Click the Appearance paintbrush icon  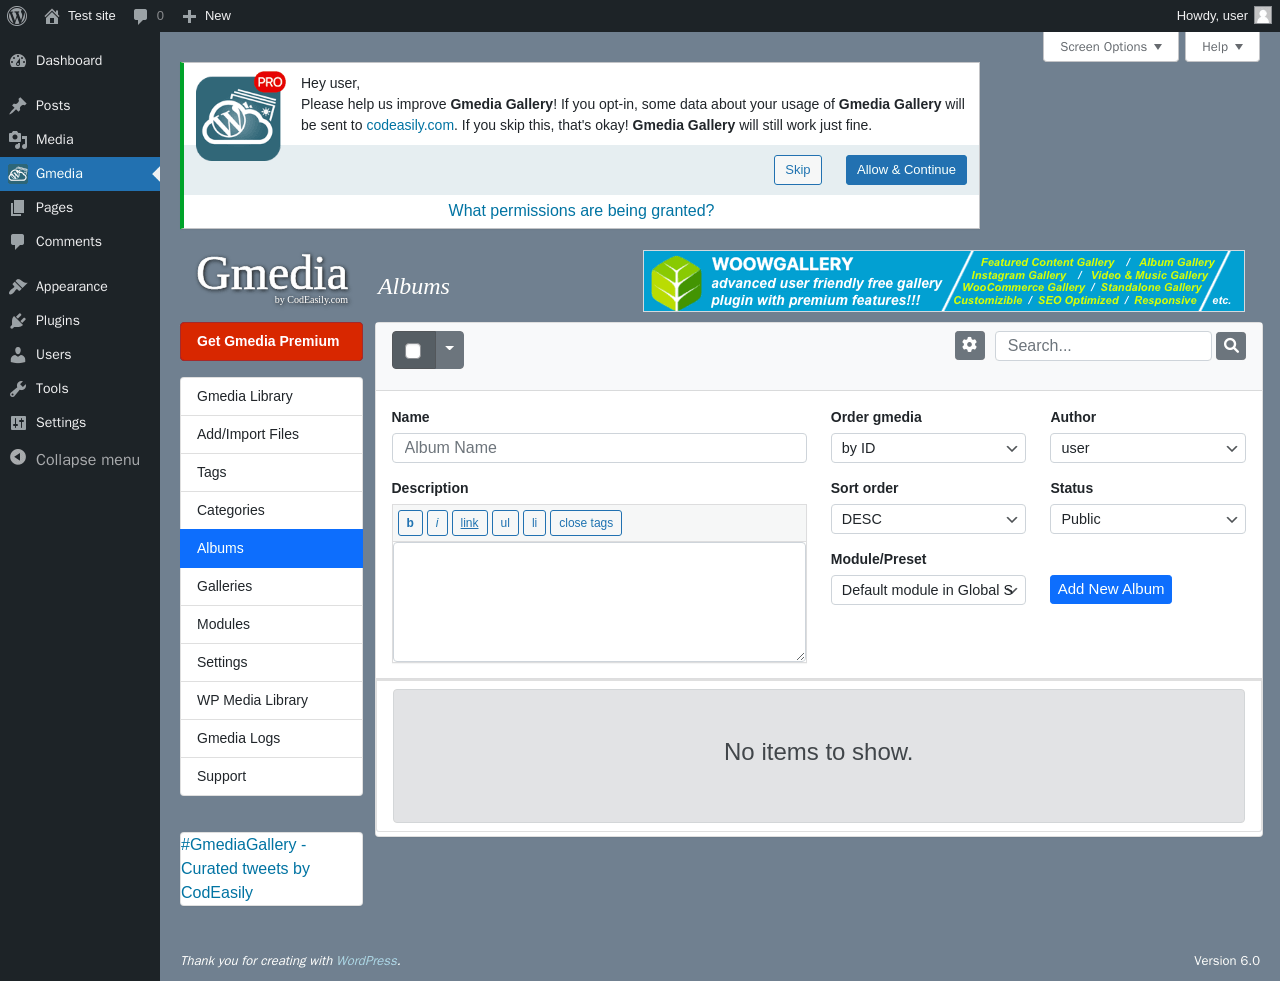point(18,286)
